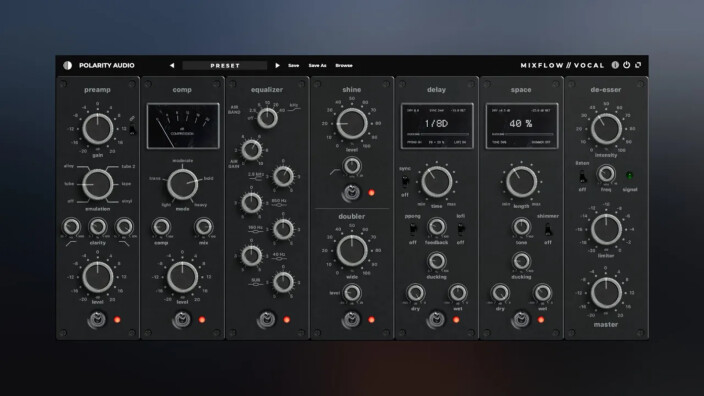Click the 850 Hz equalizer knob
The image size is (704, 396).
(251, 203)
